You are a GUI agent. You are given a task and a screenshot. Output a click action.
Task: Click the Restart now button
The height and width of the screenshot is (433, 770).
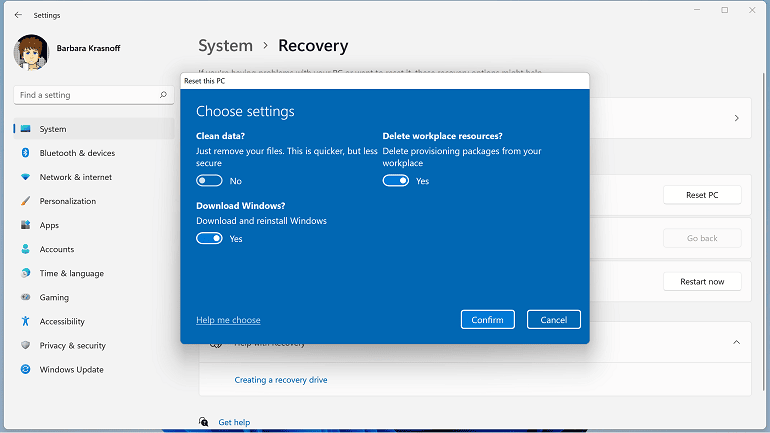pyautogui.click(x=702, y=281)
